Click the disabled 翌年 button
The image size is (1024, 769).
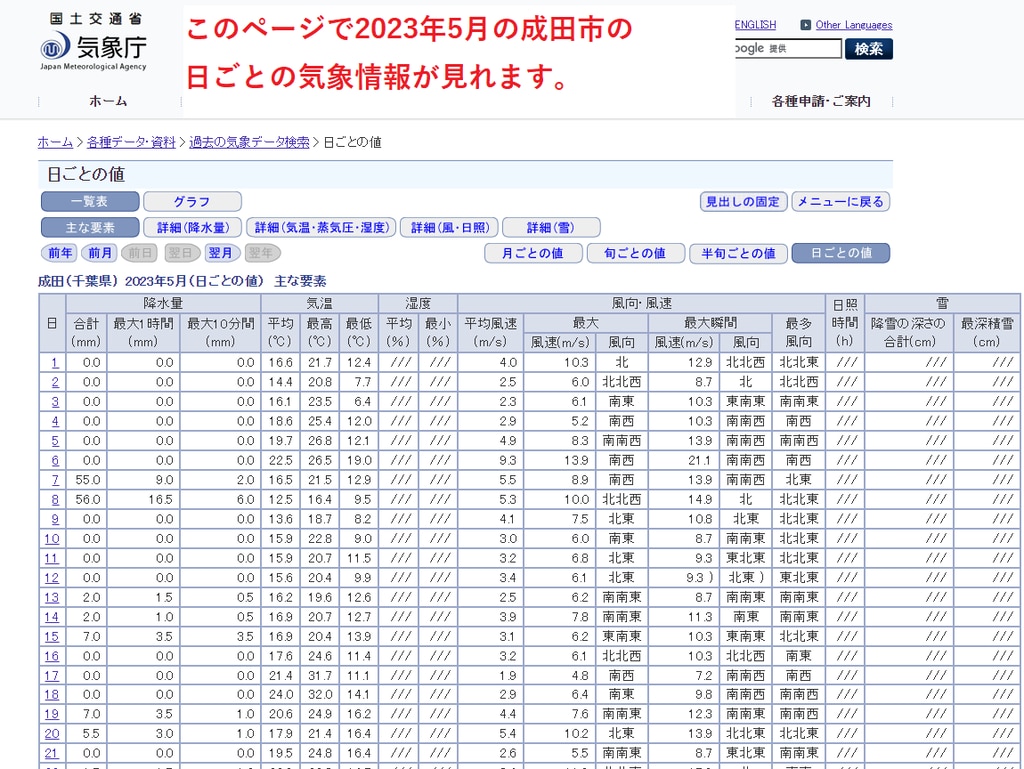(261, 253)
